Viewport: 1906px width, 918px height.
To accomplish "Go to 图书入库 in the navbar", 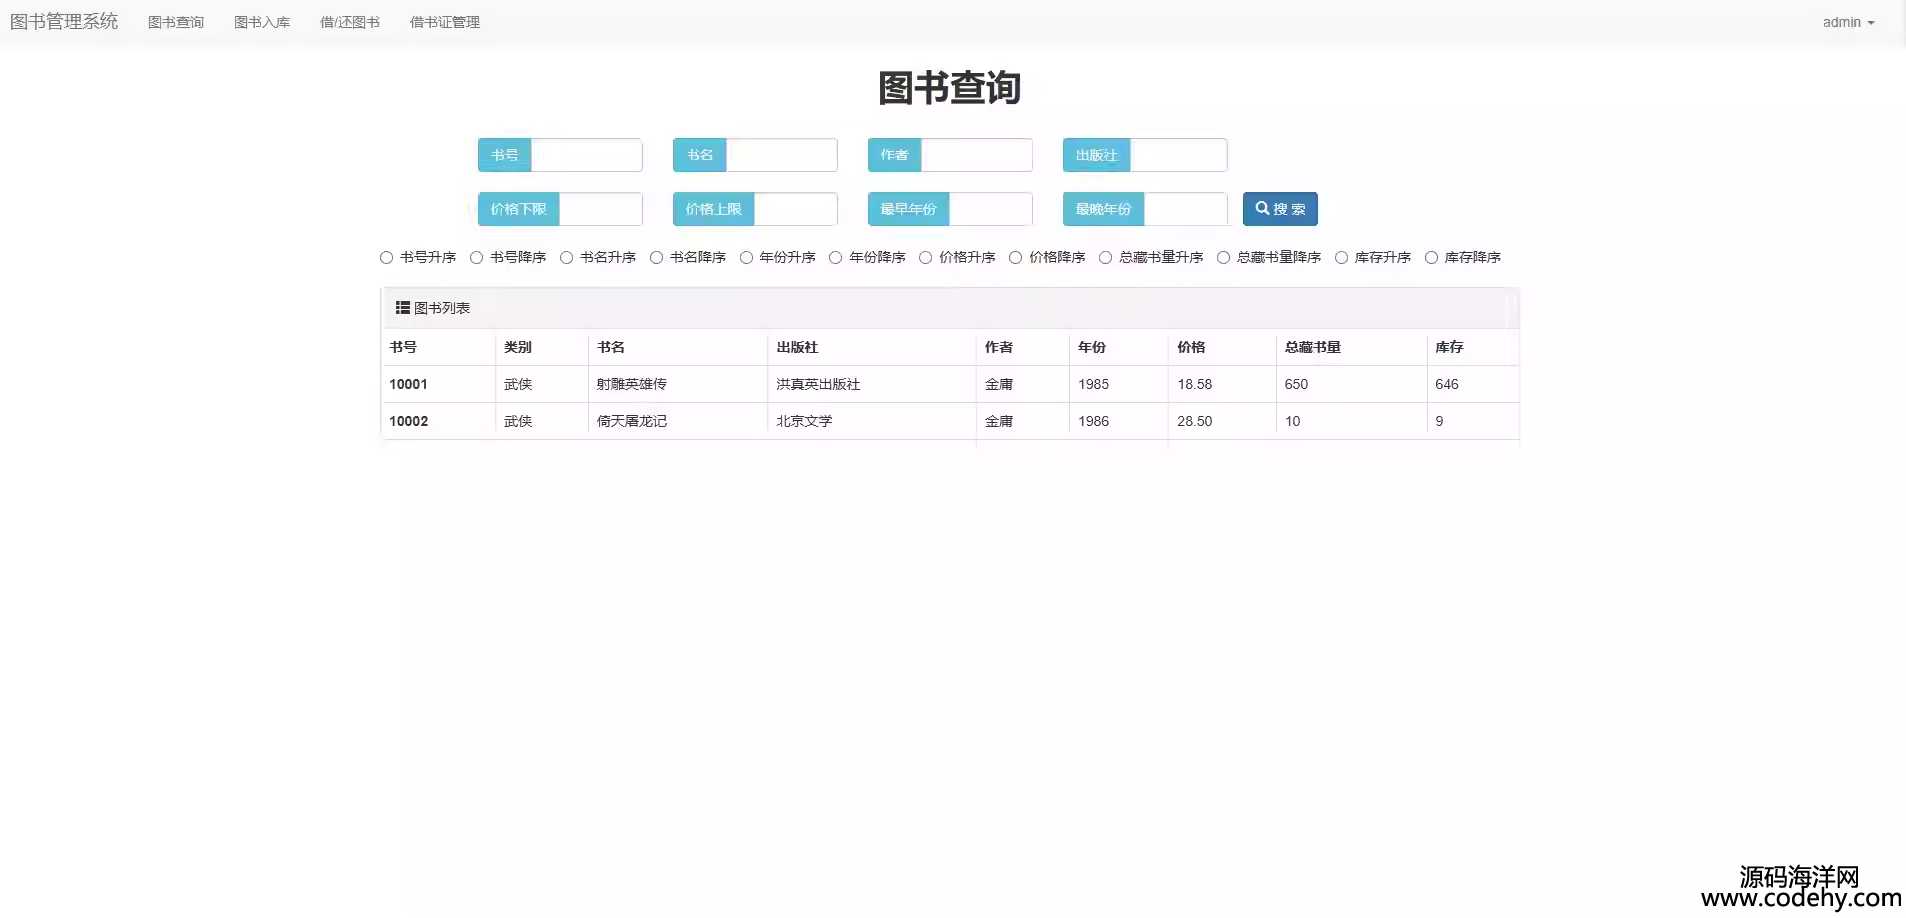I will pyautogui.click(x=262, y=22).
